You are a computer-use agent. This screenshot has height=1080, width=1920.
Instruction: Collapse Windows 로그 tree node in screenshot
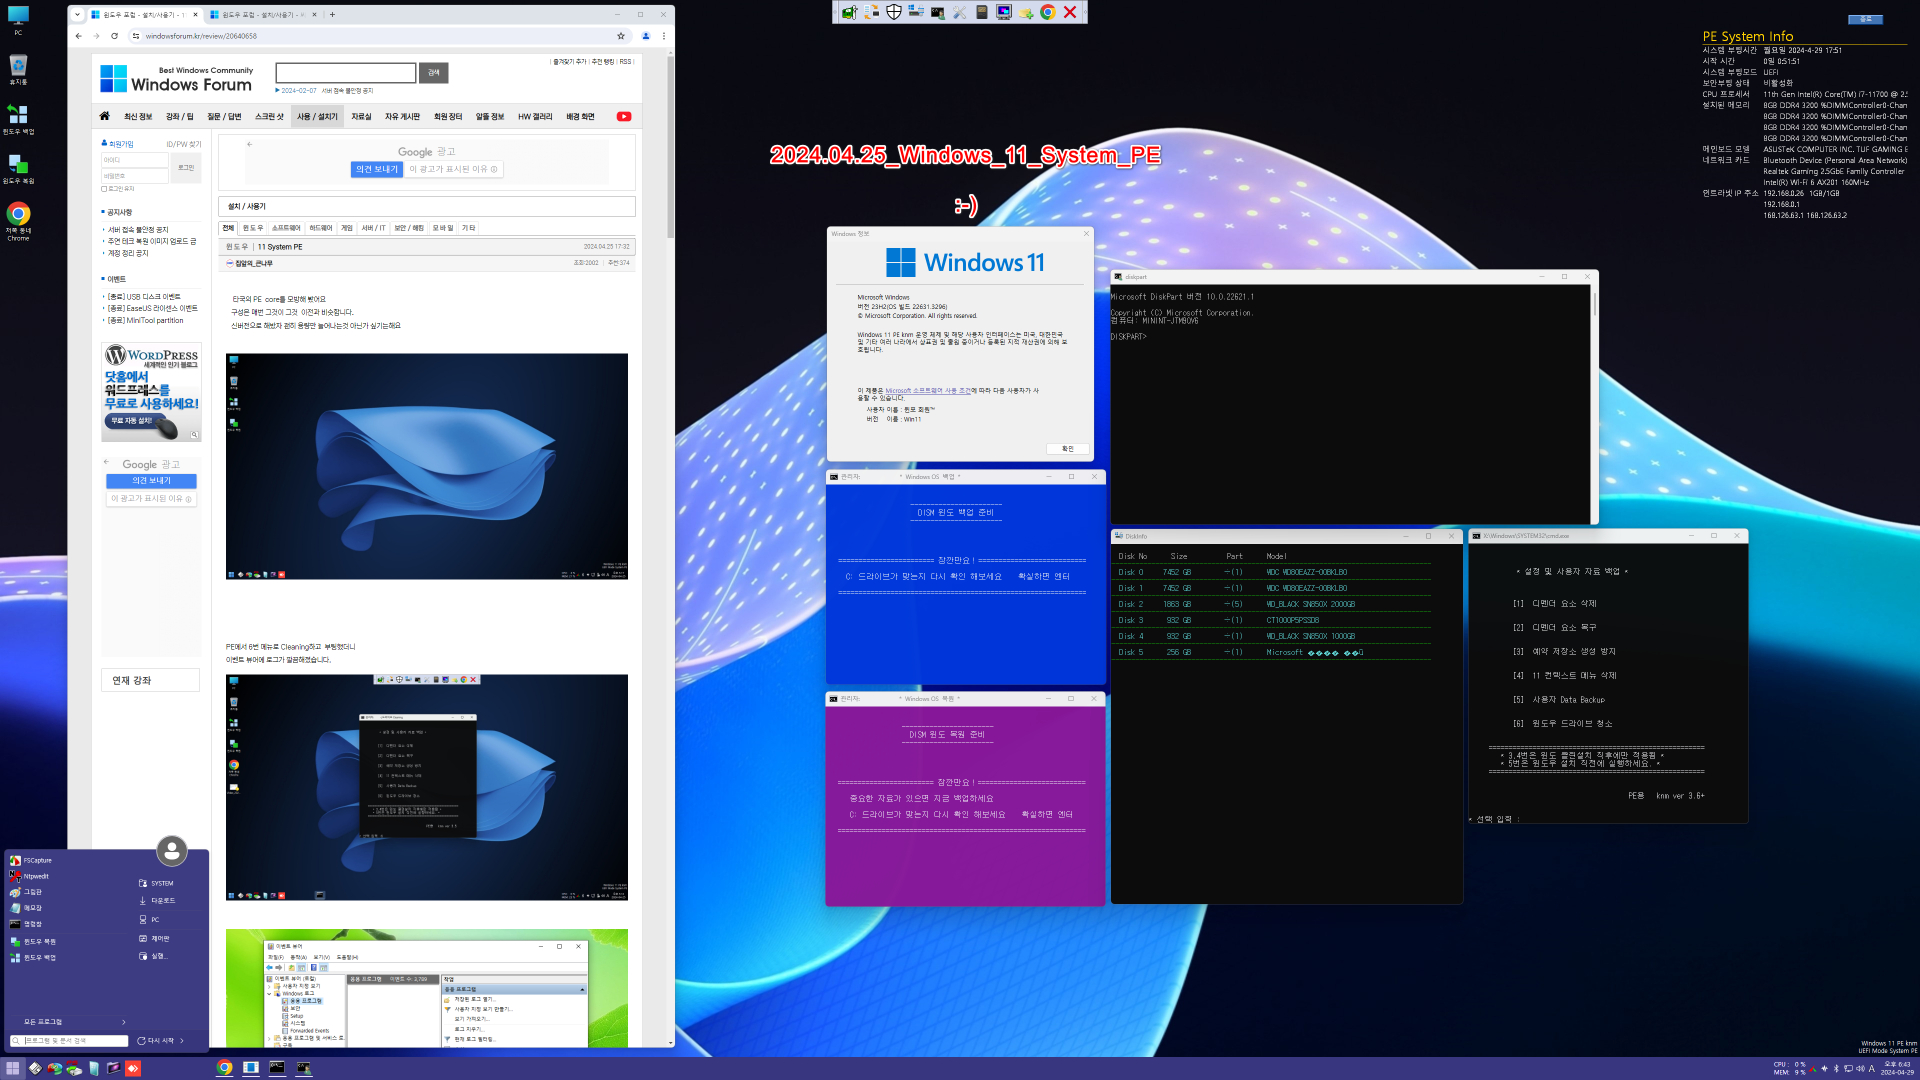click(269, 993)
